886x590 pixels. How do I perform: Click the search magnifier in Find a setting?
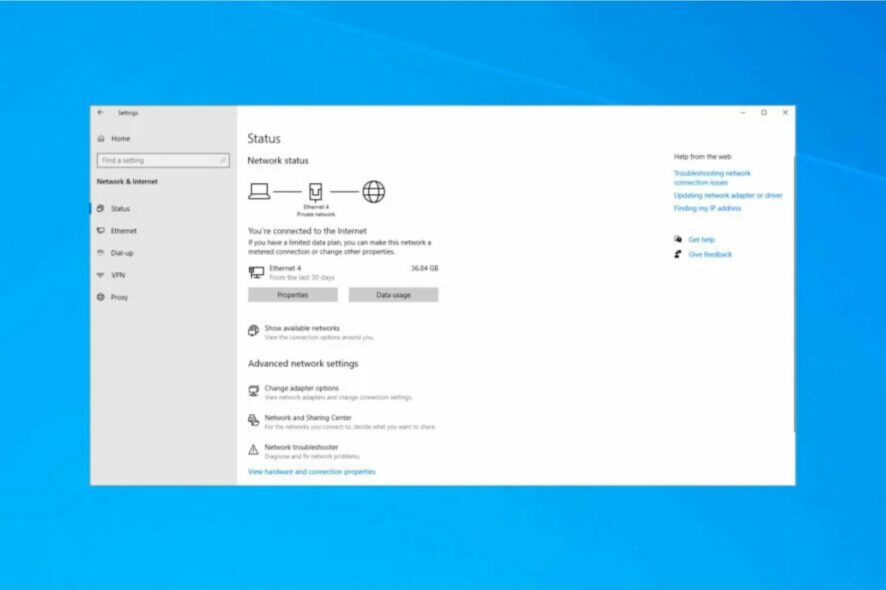pyautogui.click(x=223, y=160)
